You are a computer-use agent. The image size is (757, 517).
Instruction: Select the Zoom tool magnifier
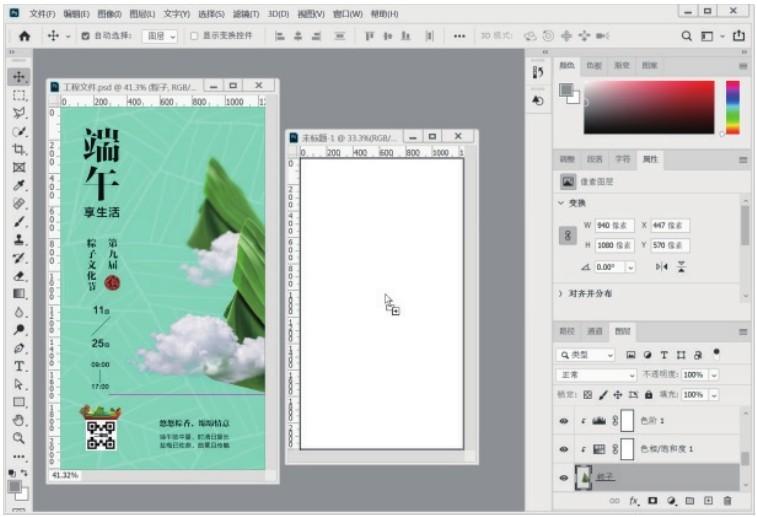pyautogui.click(x=19, y=437)
